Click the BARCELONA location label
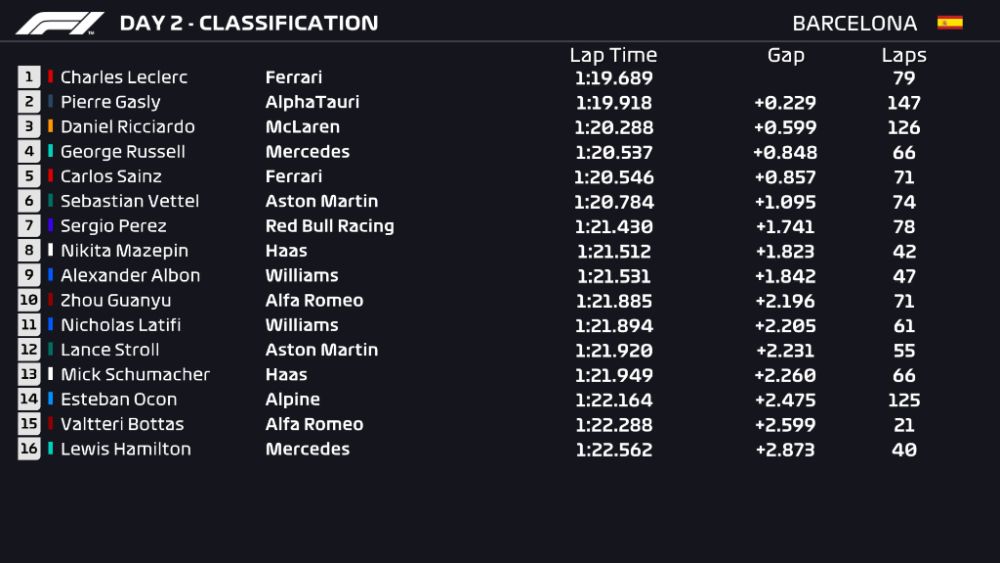The width and height of the screenshot is (1000, 563). point(854,23)
